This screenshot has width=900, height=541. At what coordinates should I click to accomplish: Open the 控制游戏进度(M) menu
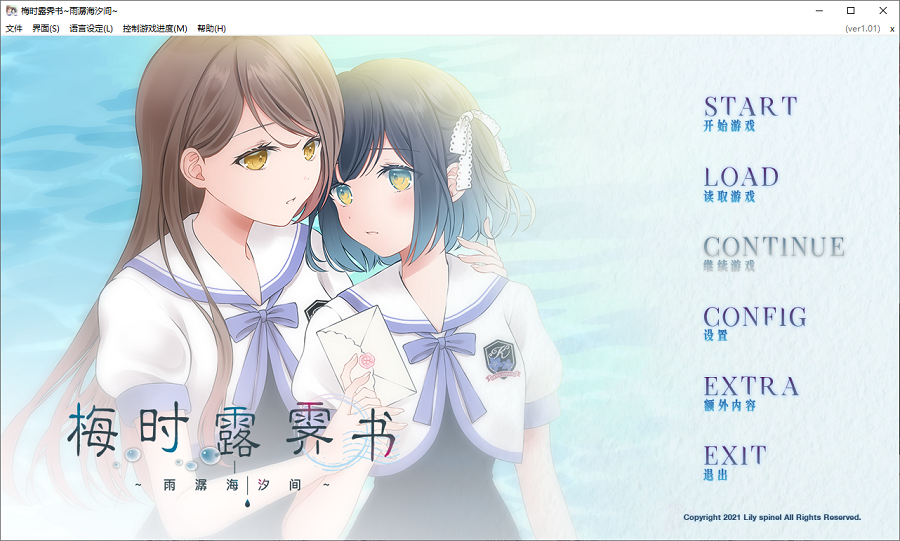coord(154,28)
